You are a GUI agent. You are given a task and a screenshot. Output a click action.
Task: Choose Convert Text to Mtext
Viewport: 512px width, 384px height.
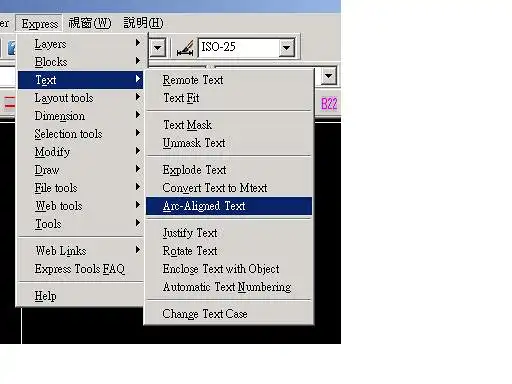tap(229, 188)
